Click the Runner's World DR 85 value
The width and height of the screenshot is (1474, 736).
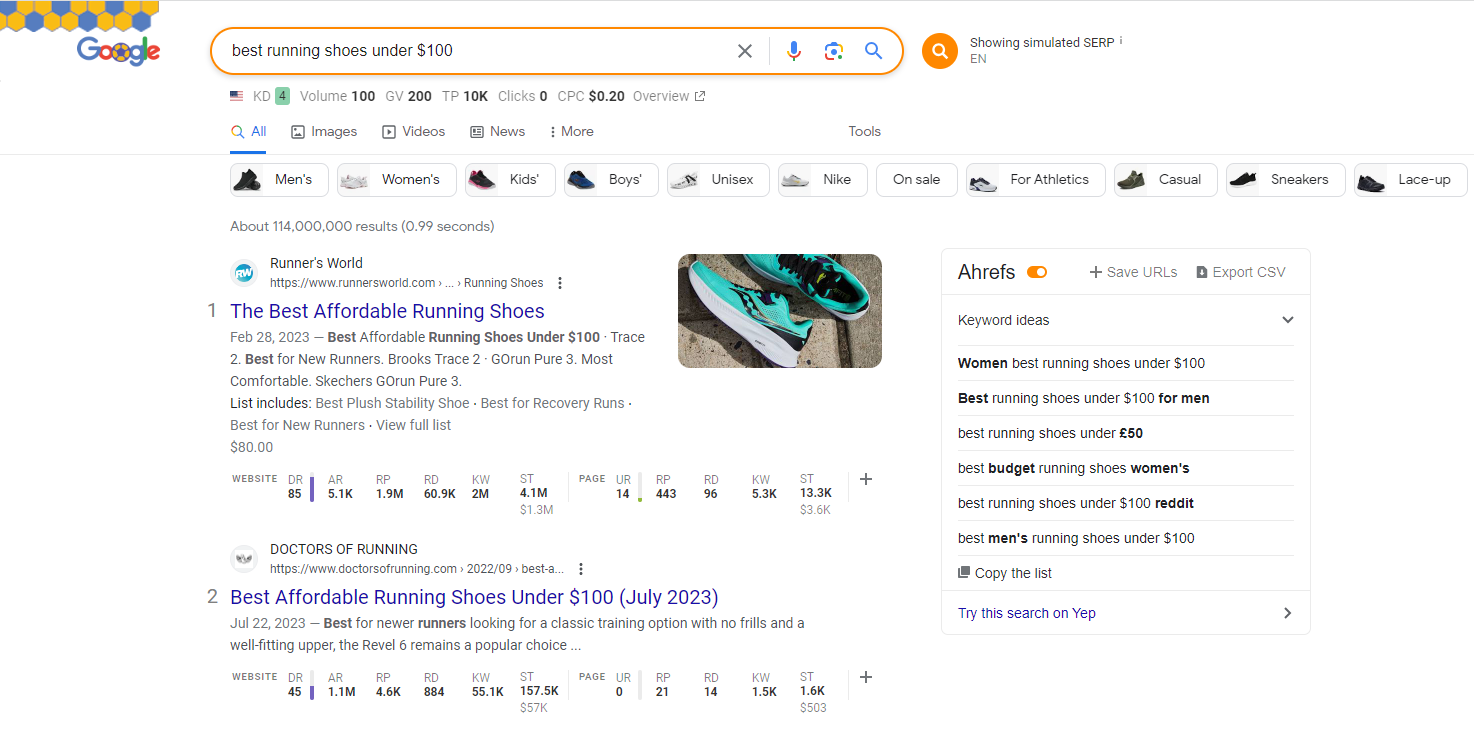294,493
